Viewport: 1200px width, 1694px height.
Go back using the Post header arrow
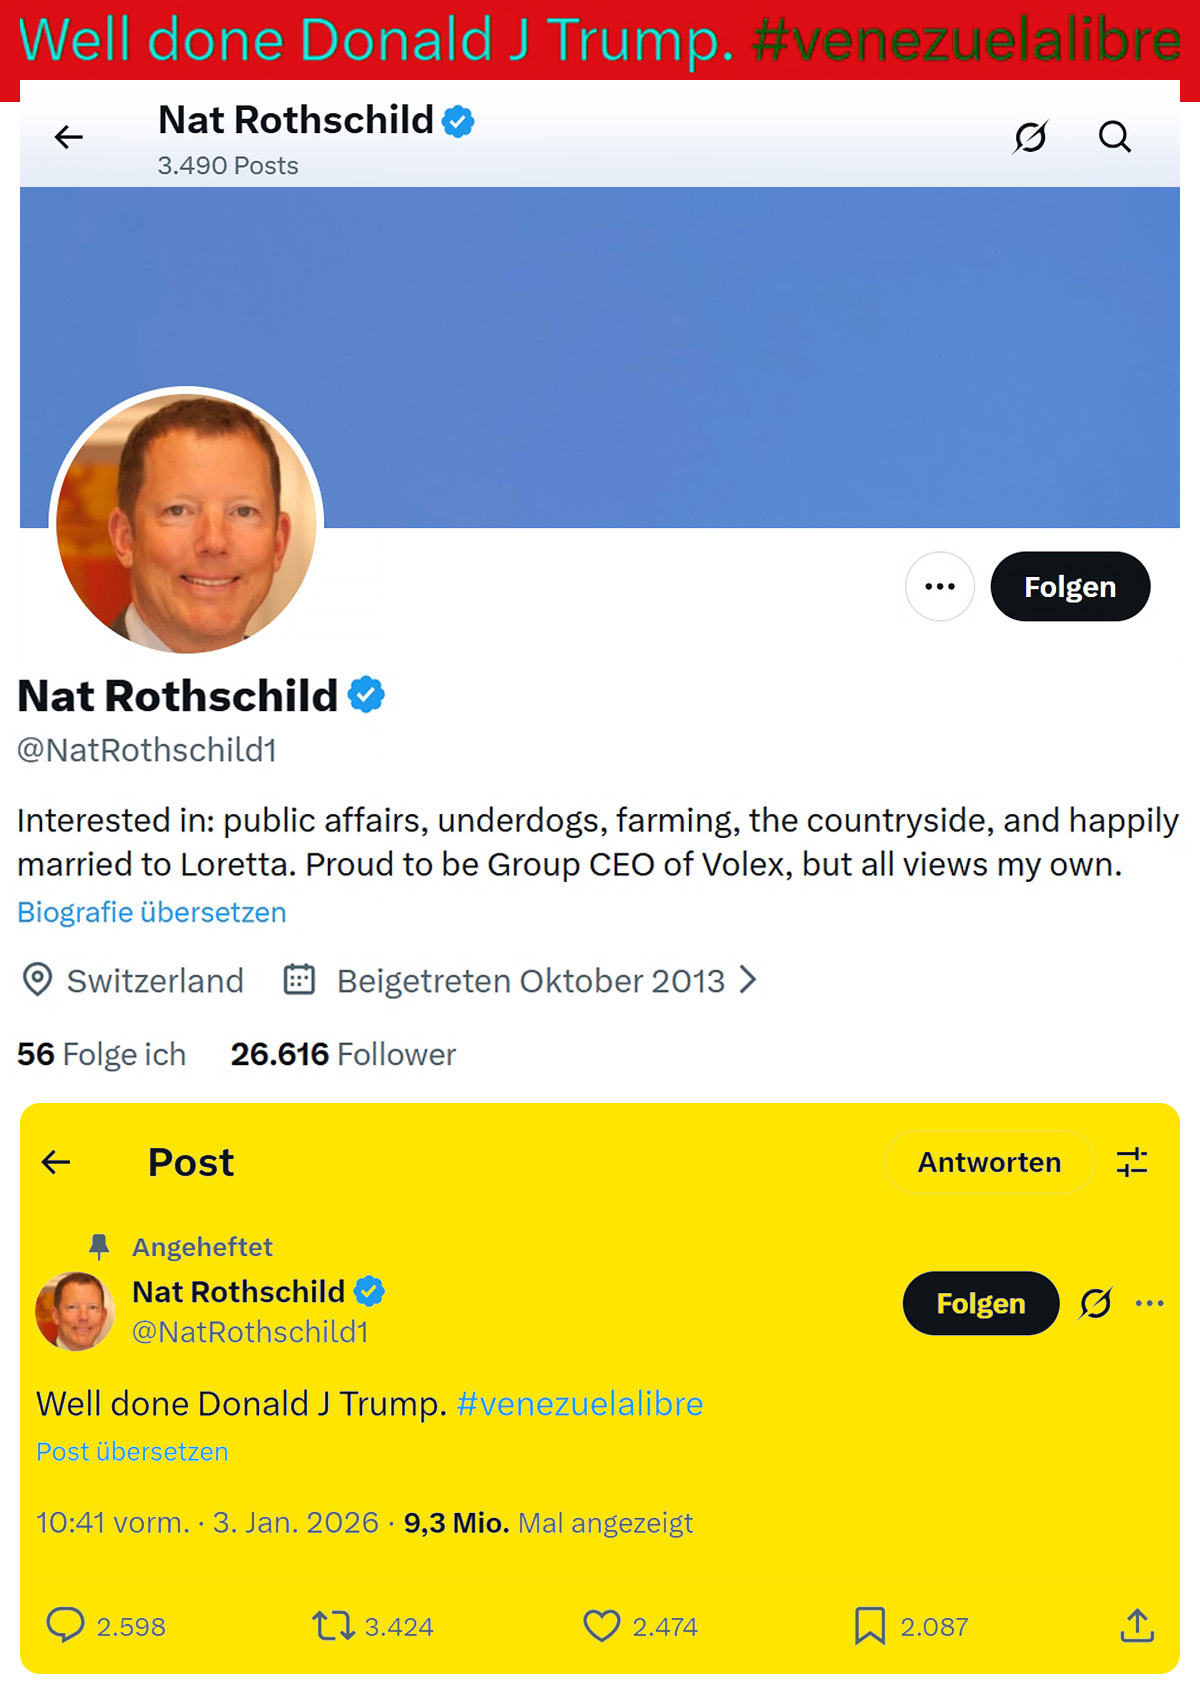point(57,1162)
